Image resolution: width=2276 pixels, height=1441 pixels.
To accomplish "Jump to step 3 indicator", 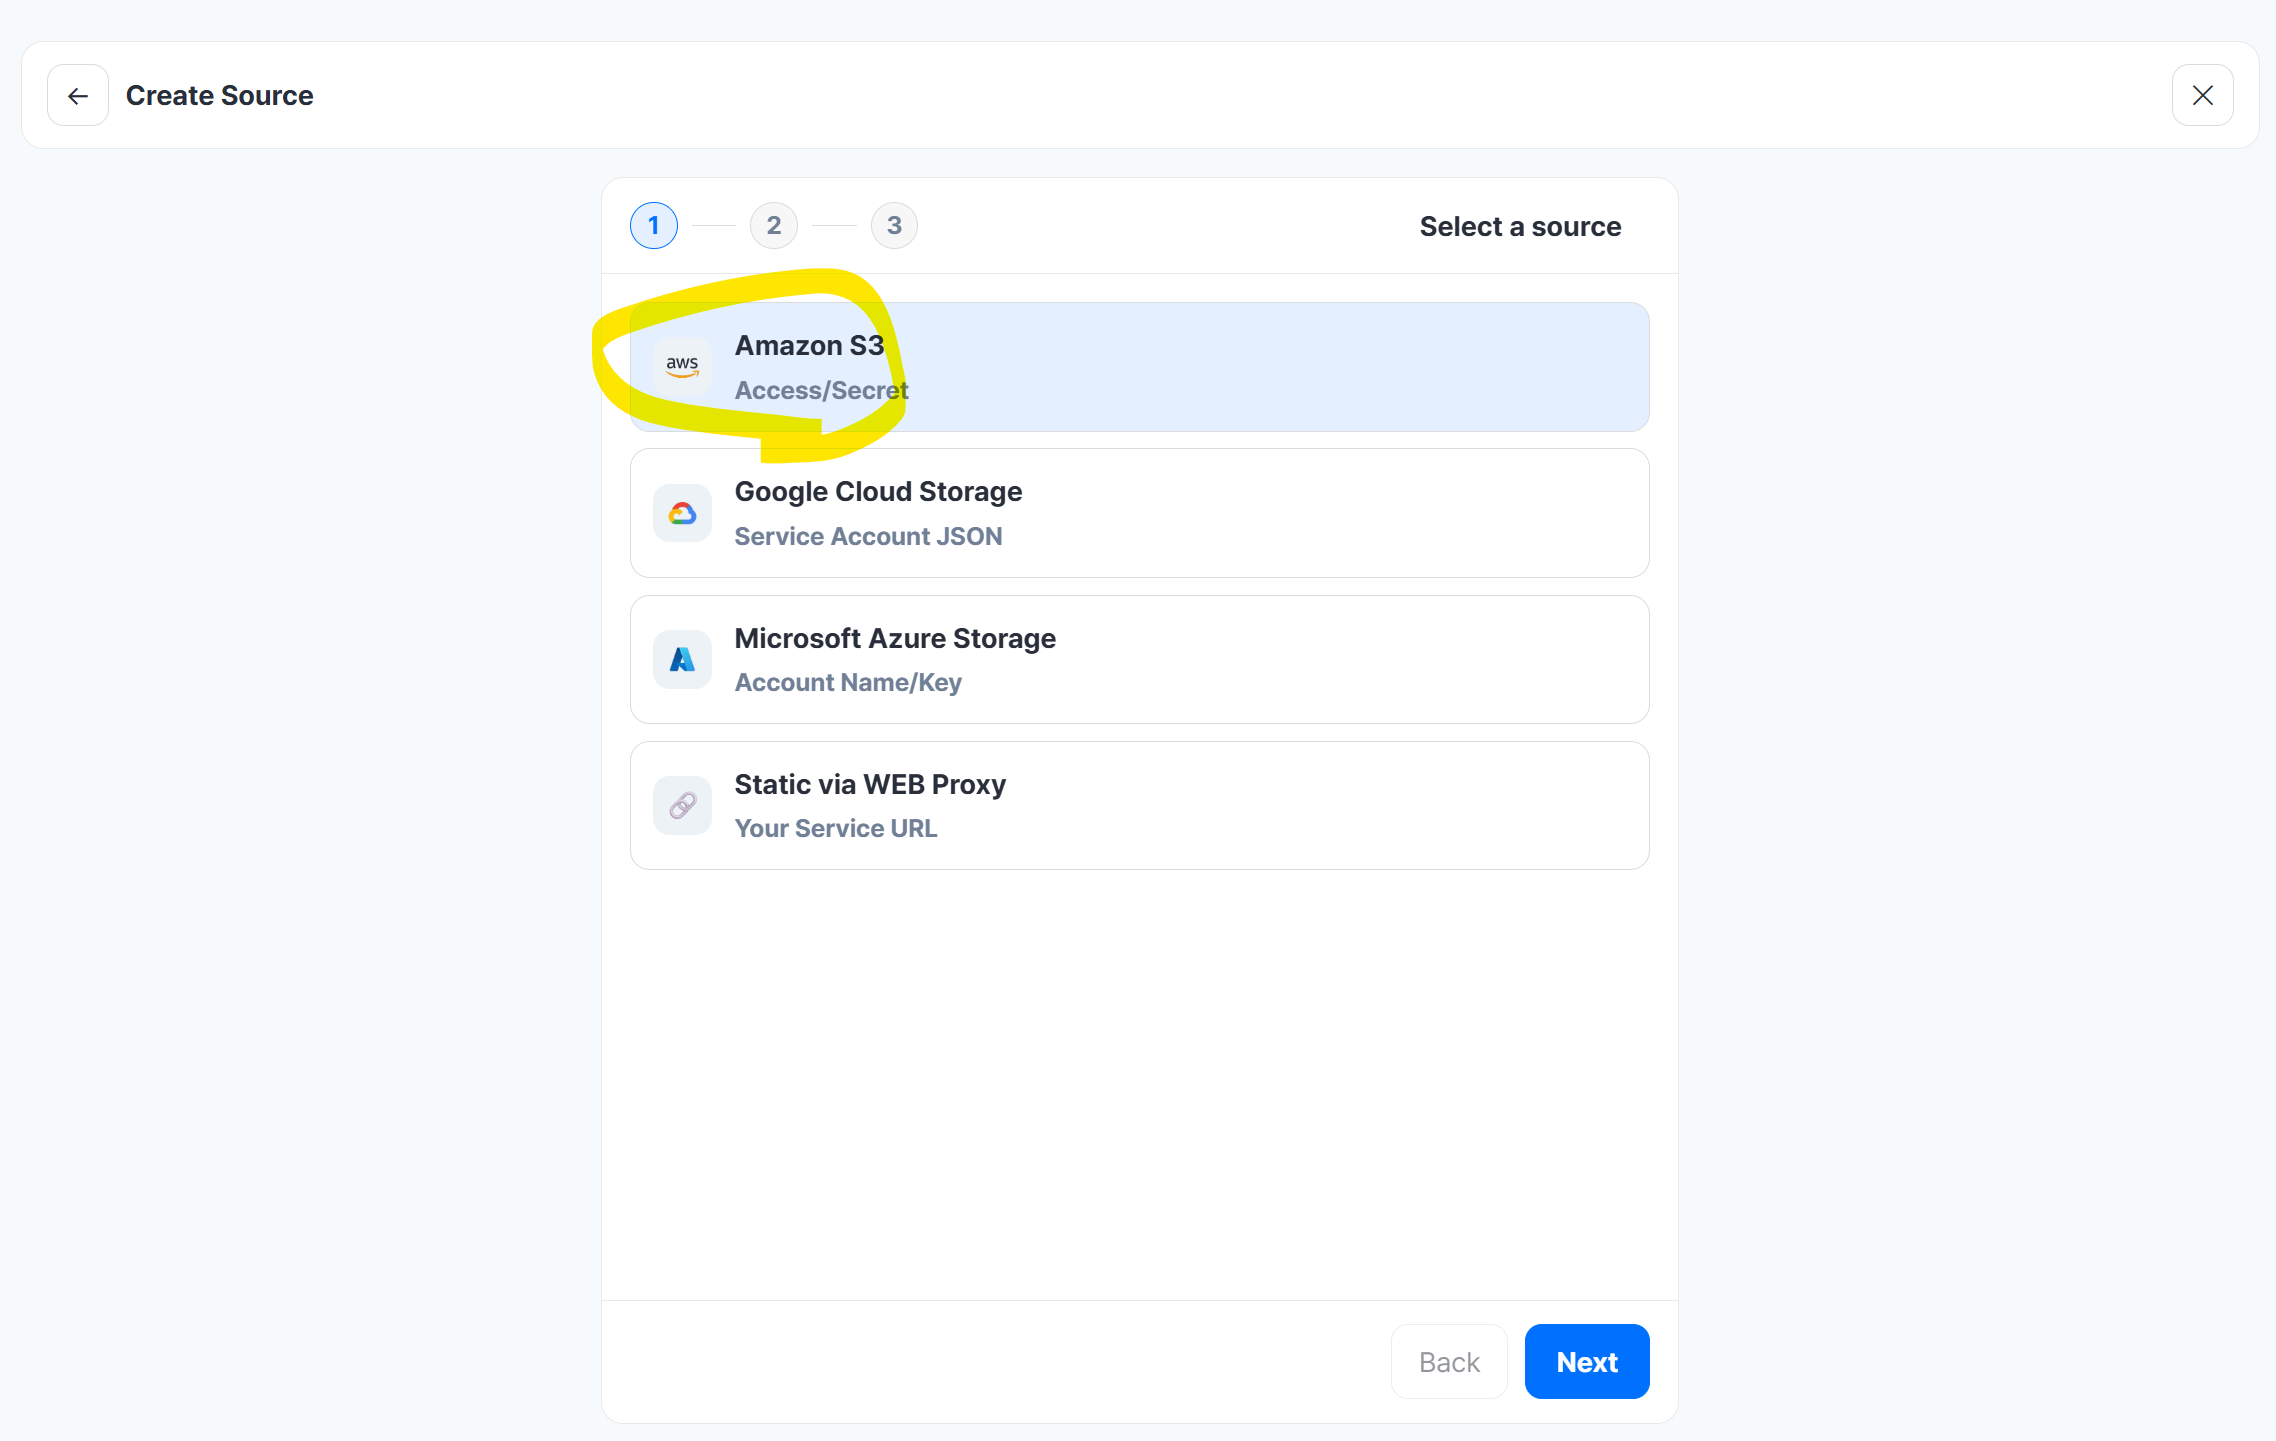I will coord(894,225).
